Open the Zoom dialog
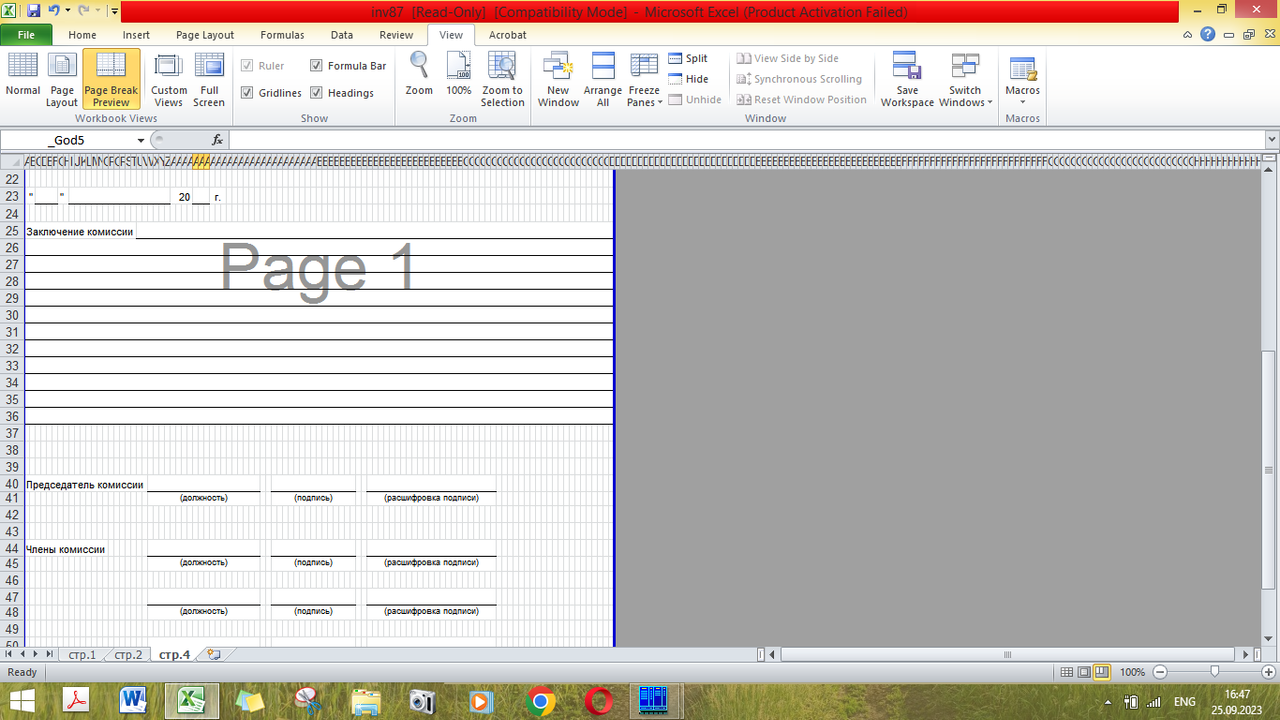The width and height of the screenshot is (1280, 720). (x=419, y=74)
